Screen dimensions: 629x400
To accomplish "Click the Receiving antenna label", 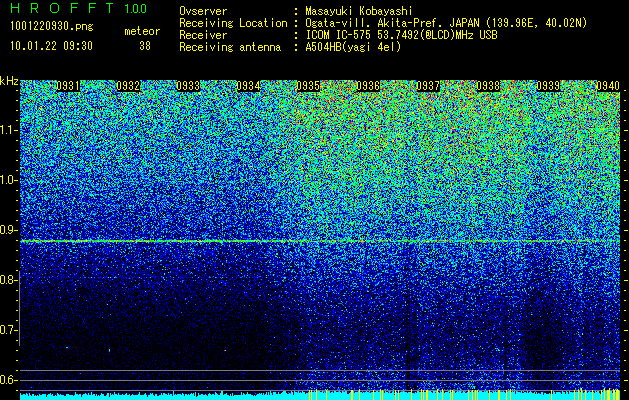I will point(230,47).
